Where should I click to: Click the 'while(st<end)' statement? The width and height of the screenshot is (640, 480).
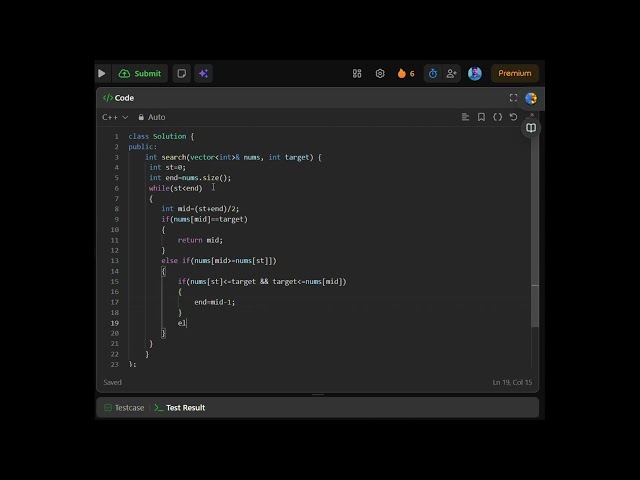pos(176,188)
